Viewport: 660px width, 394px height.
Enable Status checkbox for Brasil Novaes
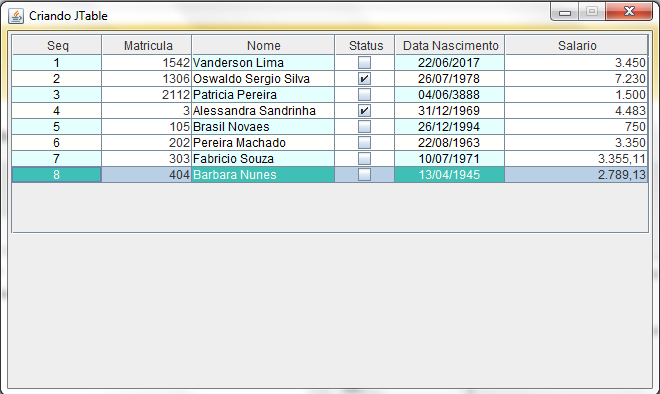point(365,127)
